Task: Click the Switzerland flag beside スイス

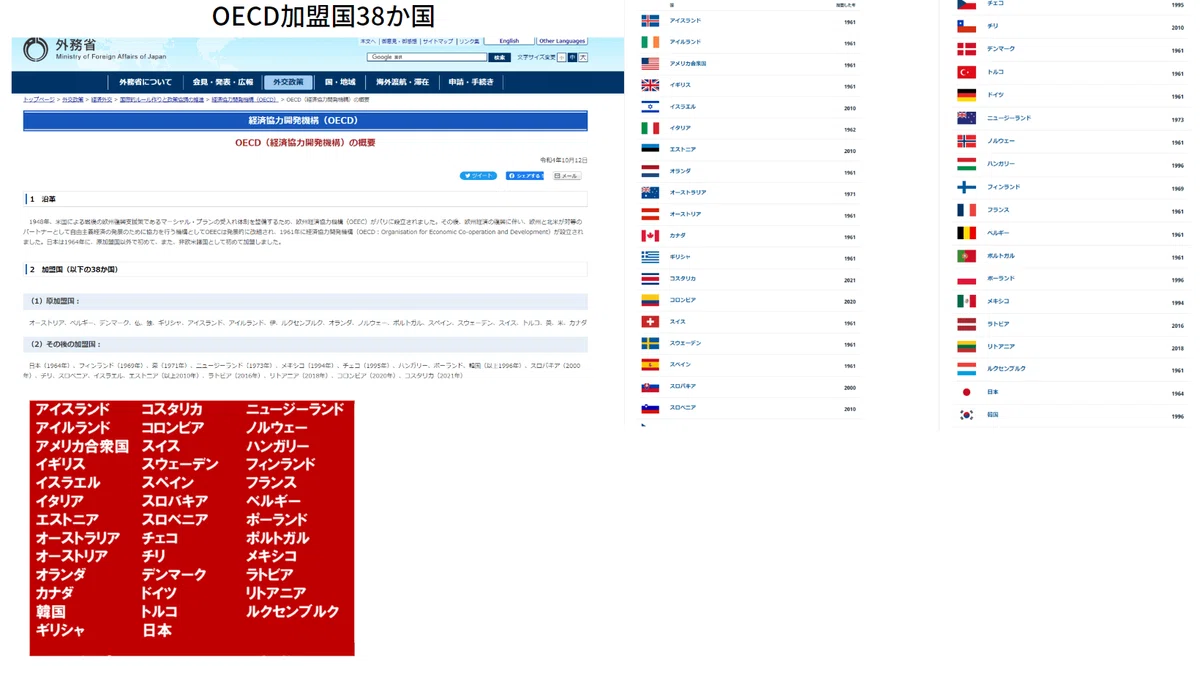Action: click(x=650, y=322)
